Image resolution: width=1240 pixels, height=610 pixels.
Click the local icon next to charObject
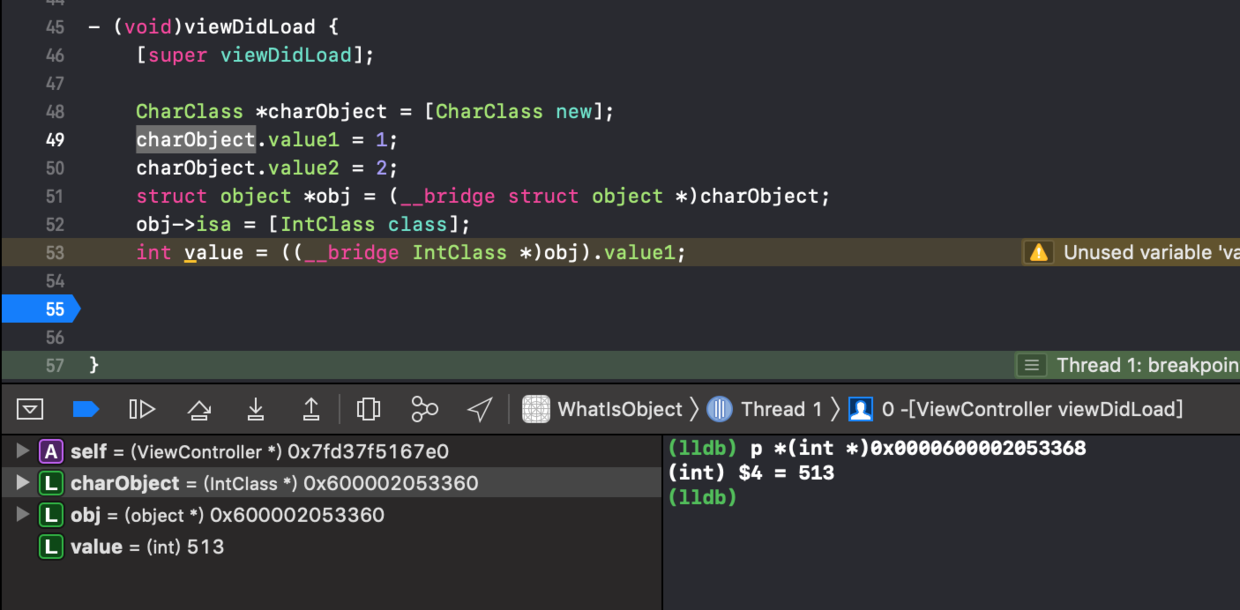point(51,483)
